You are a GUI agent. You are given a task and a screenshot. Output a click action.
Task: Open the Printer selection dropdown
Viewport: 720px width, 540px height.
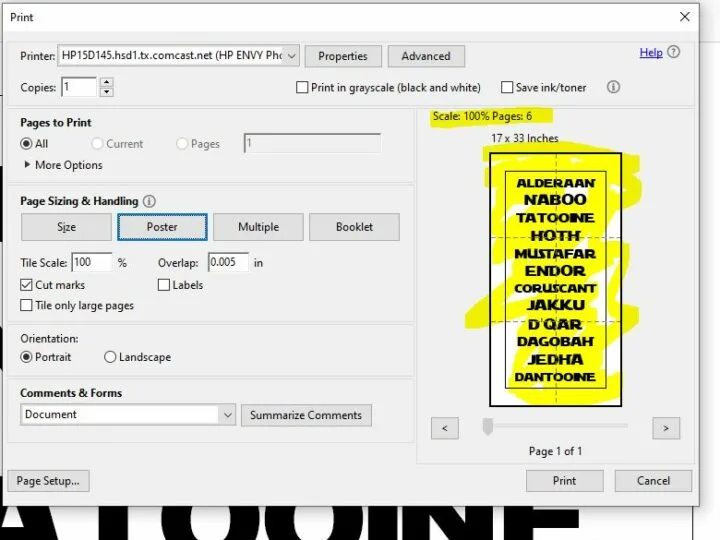click(290, 56)
